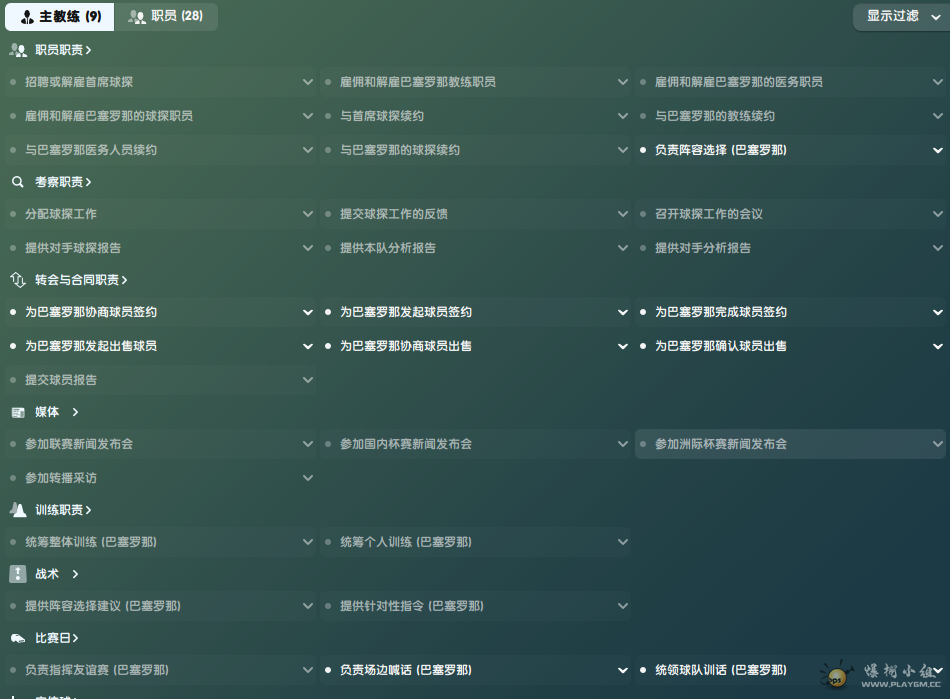This screenshot has height=699, width=950.
Task: Select 提供阵容选择建议 (巴塞罗那) responsibility
Action: (x=161, y=606)
